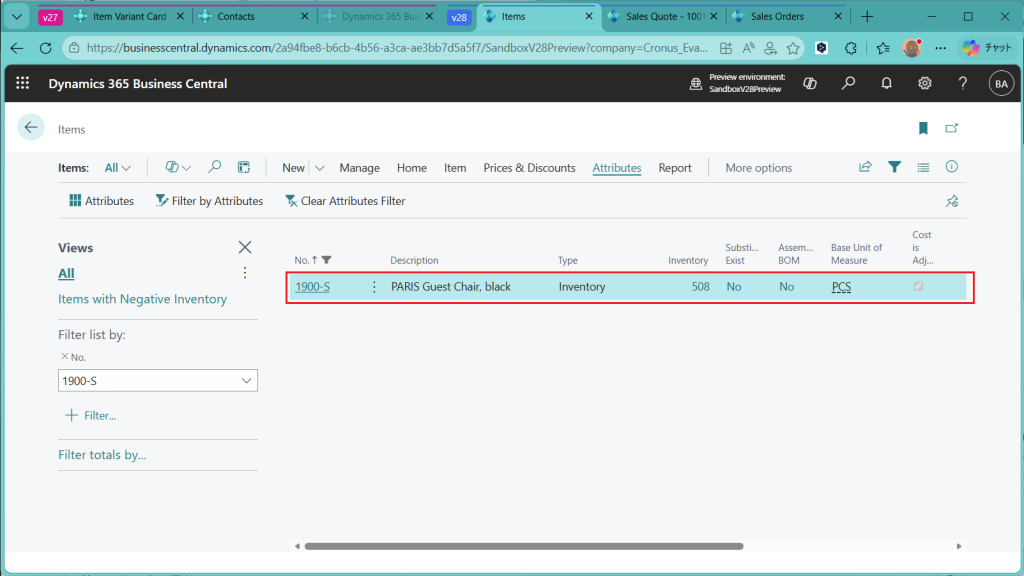Toggle the FactBox information pane icon

pyautogui.click(x=952, y=167)
